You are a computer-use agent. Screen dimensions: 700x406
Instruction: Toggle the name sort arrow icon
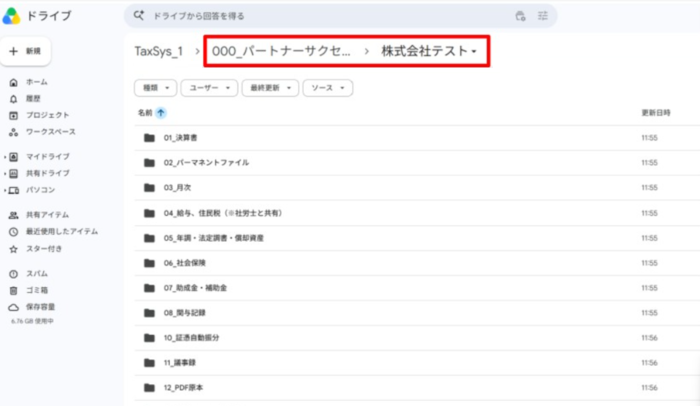pos(161,113)
